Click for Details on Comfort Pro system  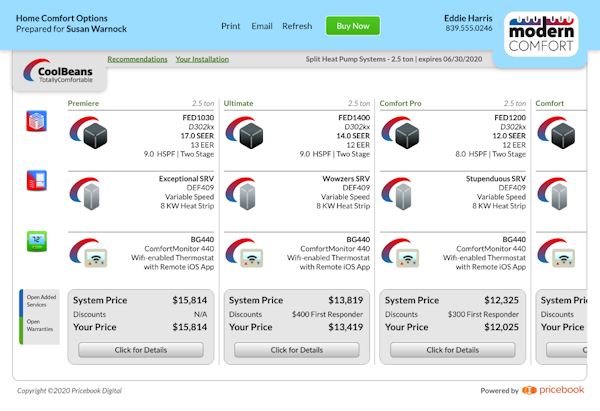pyautogui.click(x=452, y=350)
